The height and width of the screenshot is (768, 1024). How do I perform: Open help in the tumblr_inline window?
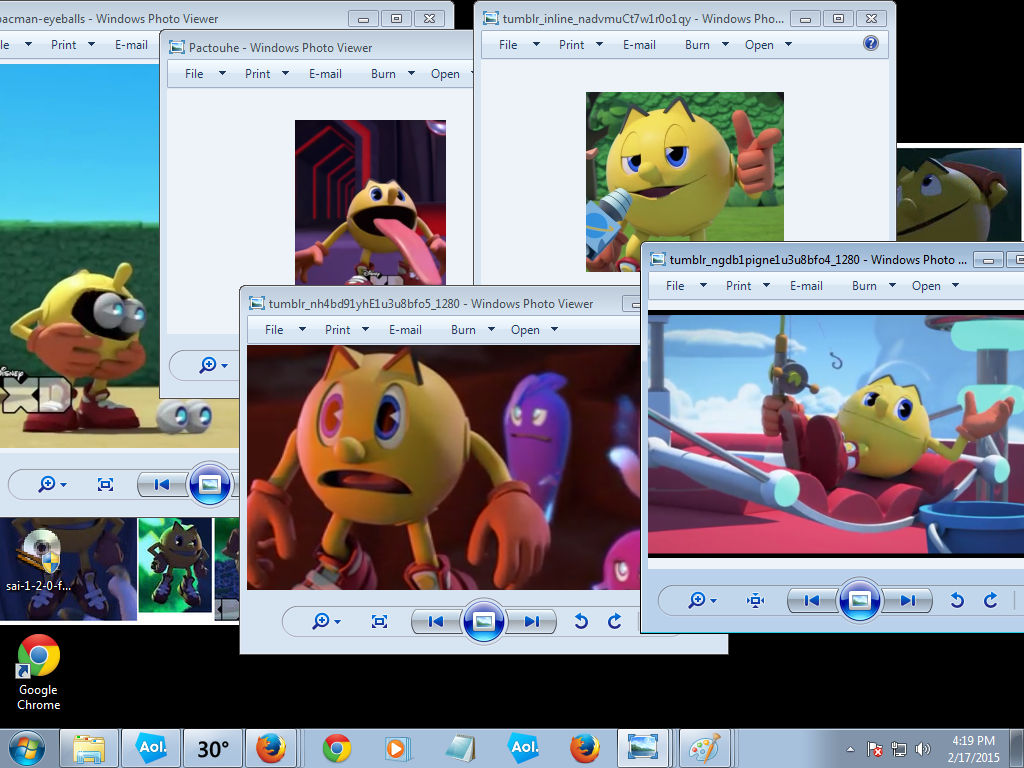[871, 44]
